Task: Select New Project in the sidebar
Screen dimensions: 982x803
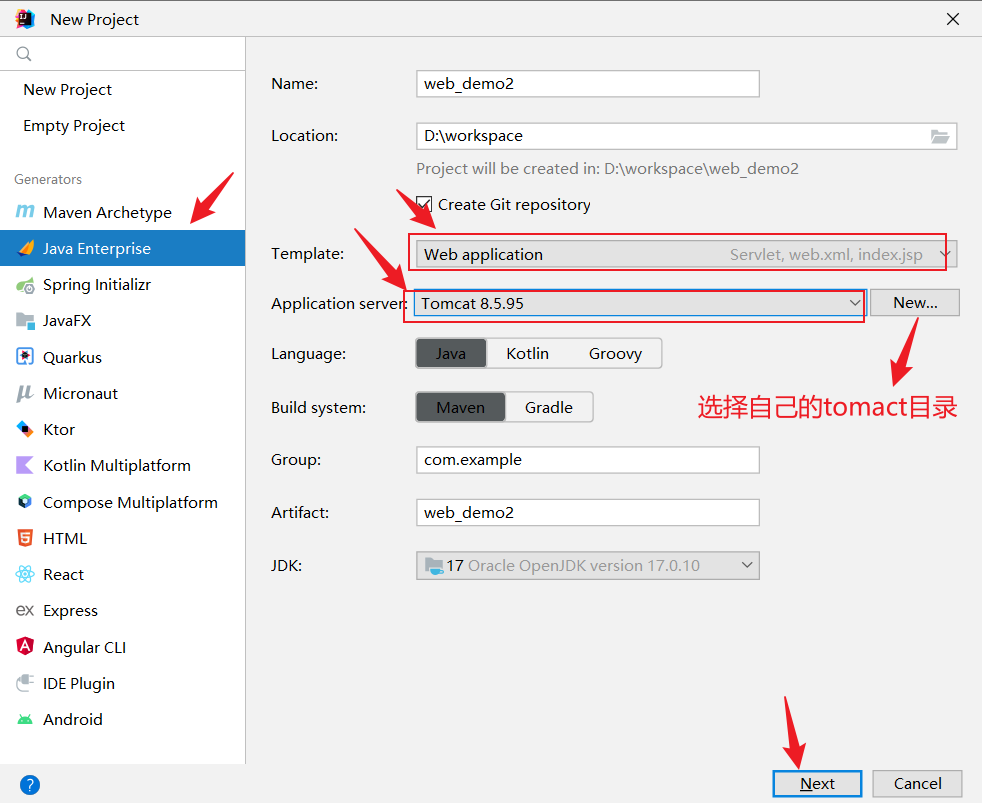Action: point(67,89)
